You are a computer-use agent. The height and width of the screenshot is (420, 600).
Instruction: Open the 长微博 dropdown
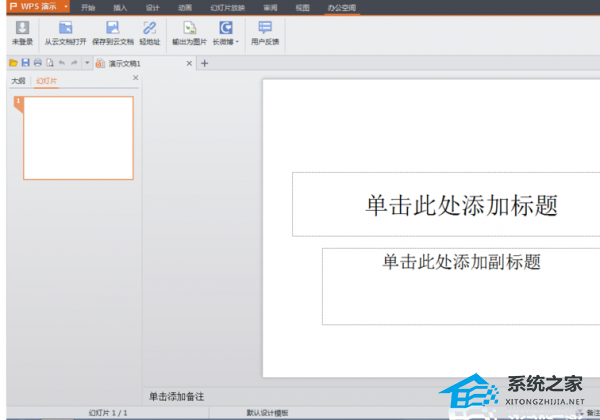(226, 33)
